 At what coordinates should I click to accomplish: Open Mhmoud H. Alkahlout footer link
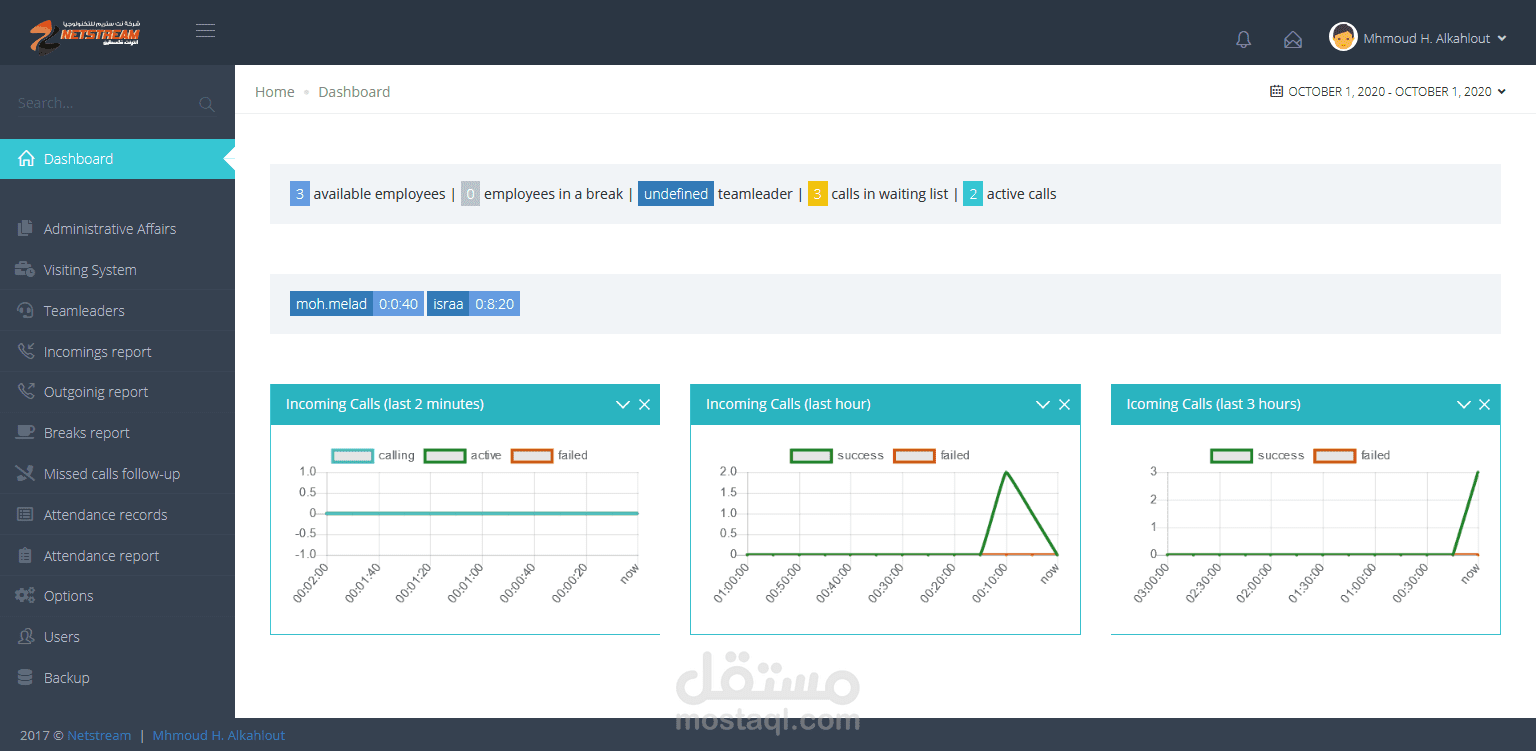[219, 735]
